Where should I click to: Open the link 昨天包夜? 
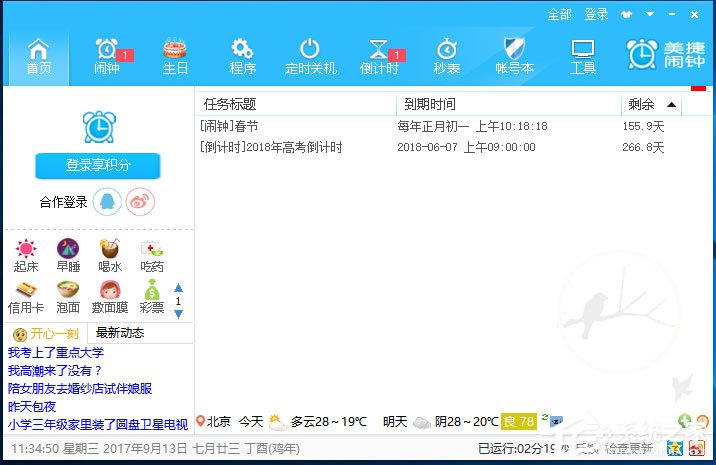(32, 407)
